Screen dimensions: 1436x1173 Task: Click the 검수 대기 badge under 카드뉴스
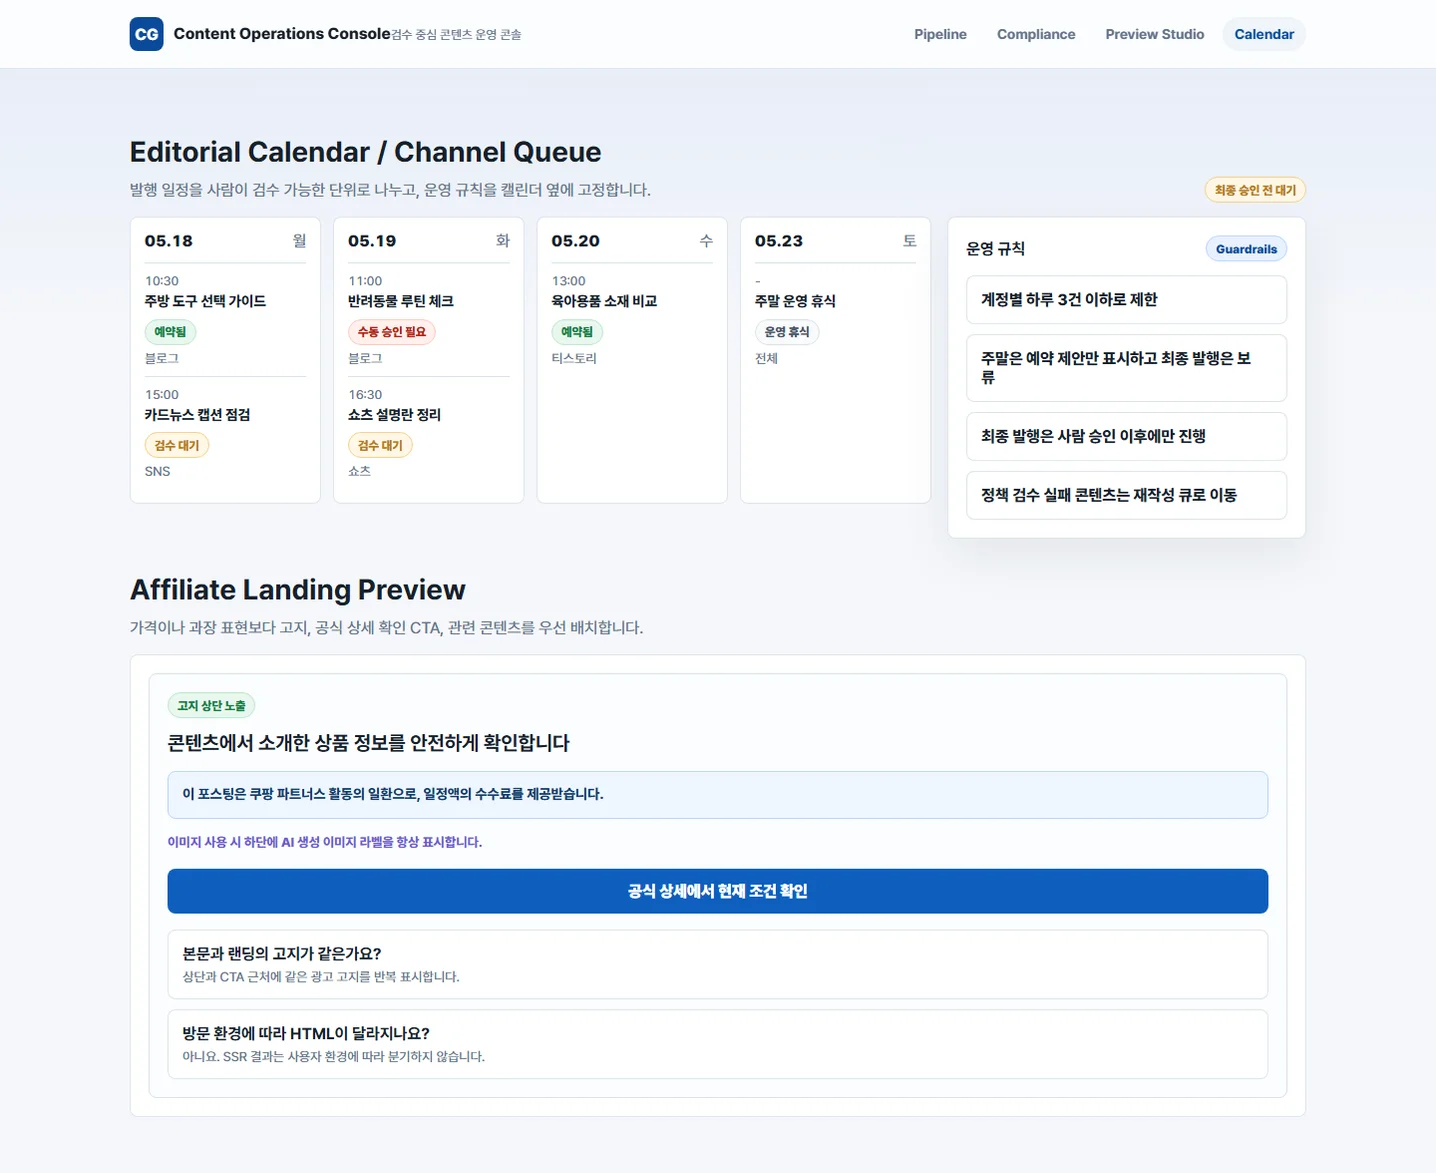tap(177, 446)
